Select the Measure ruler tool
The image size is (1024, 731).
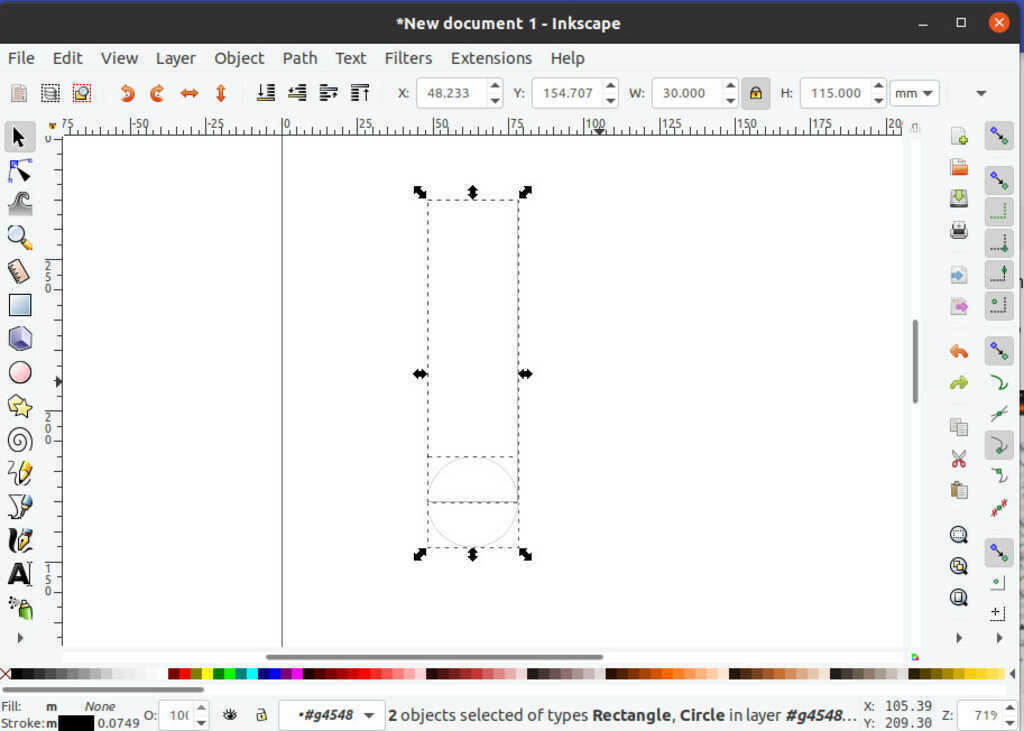[x=20, y=272]
